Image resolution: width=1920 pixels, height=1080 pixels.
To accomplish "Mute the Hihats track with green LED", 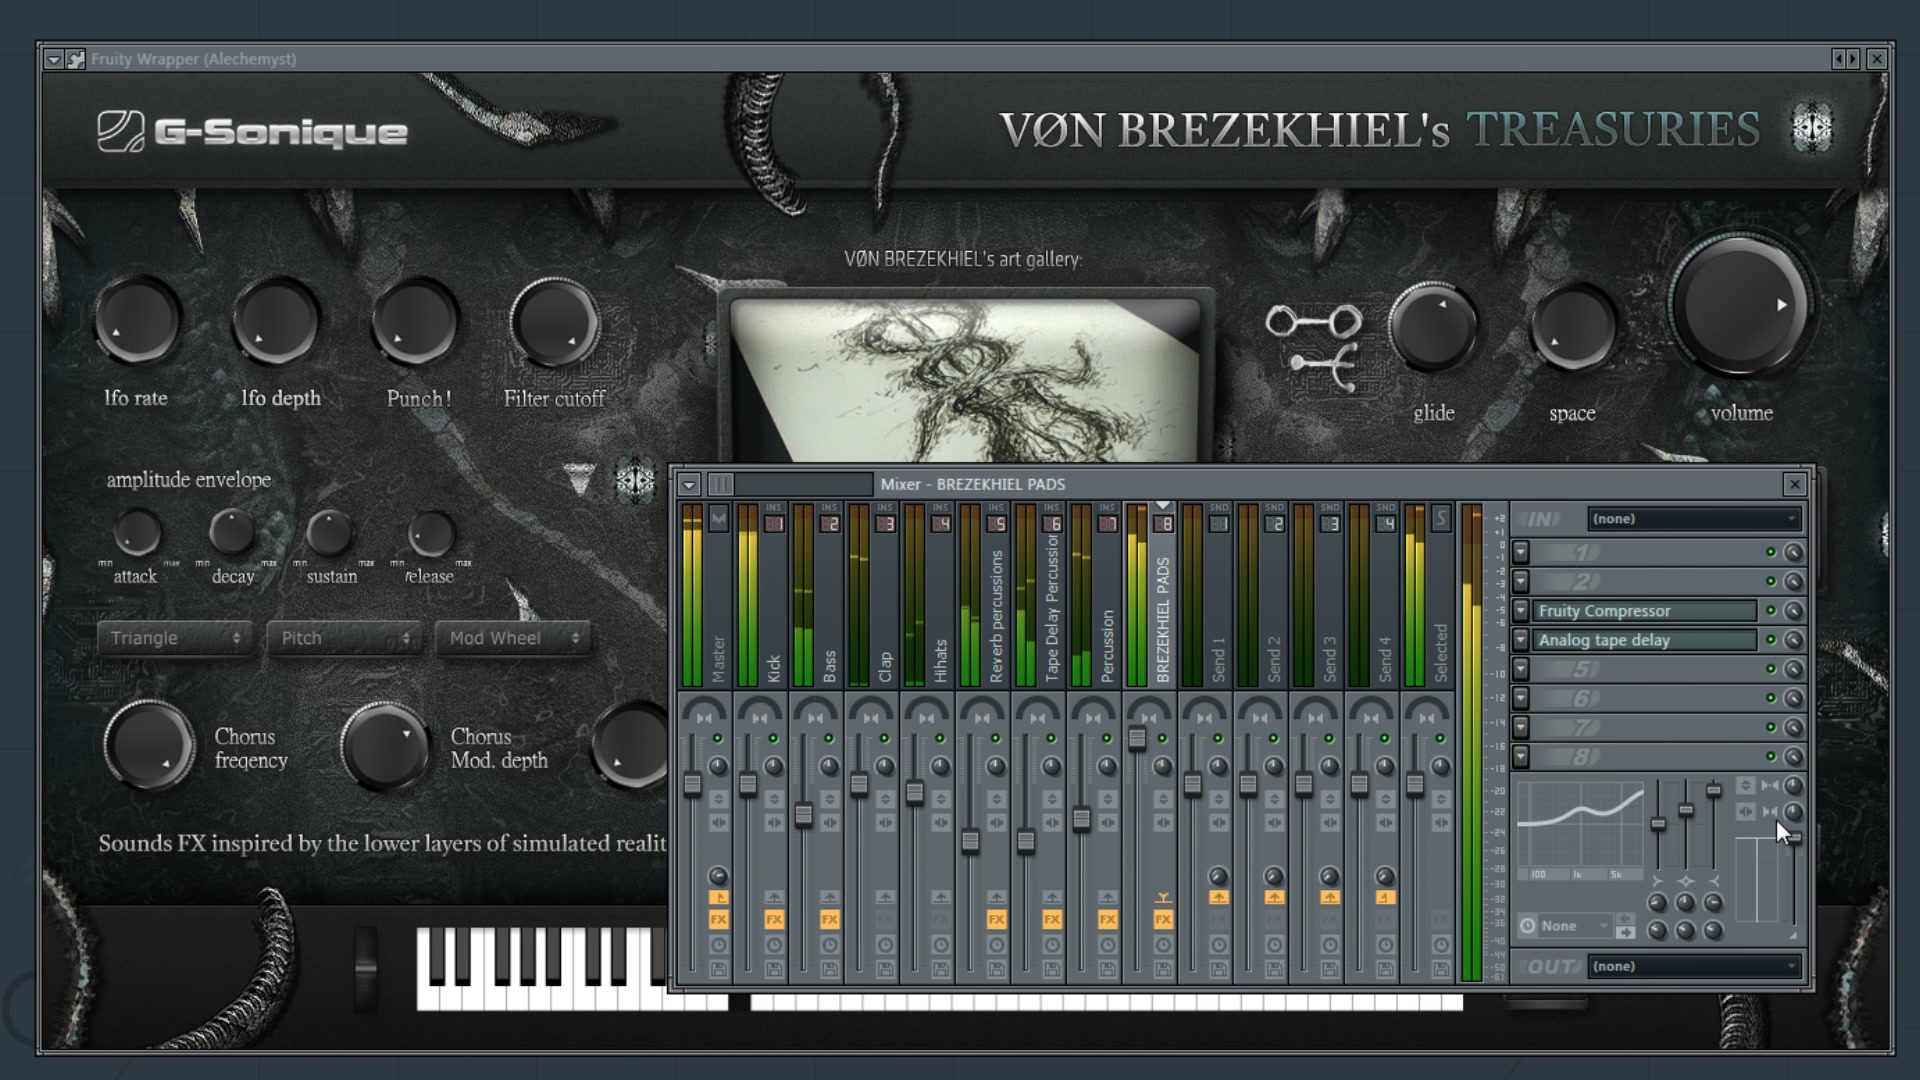I will click(x=940, y=739).
